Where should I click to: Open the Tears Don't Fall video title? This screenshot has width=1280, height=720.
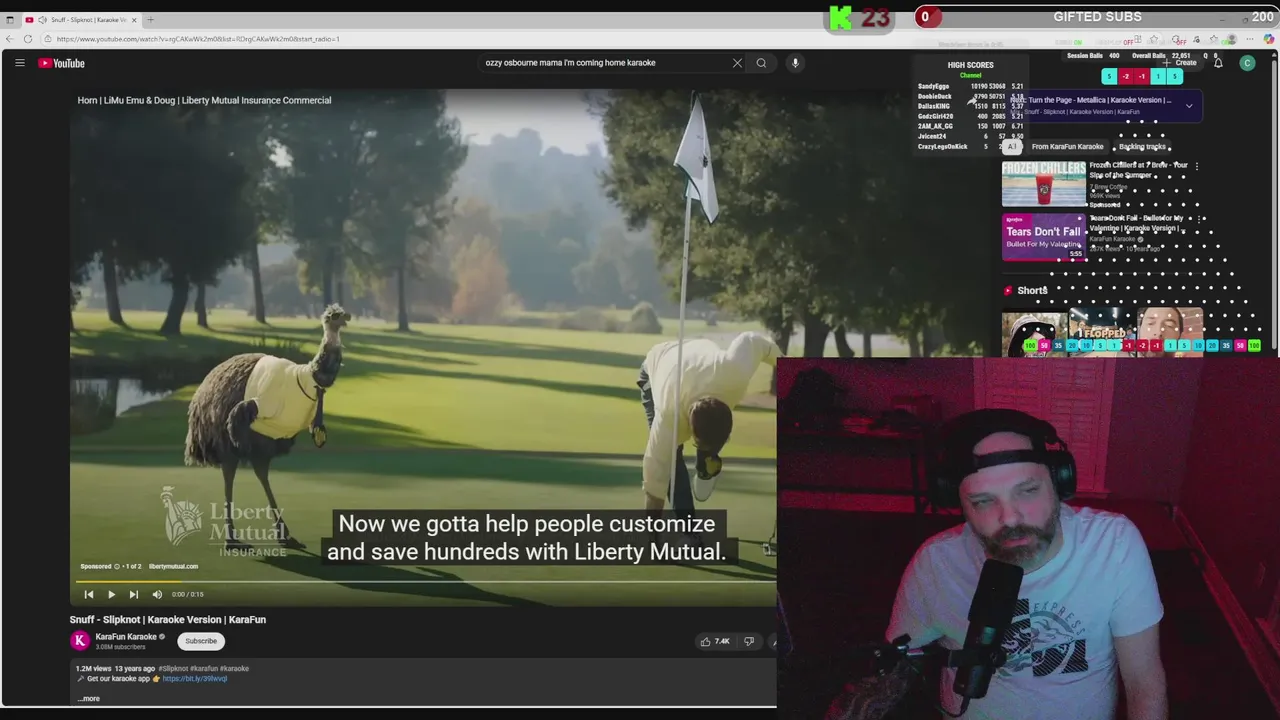[1136, 223]
